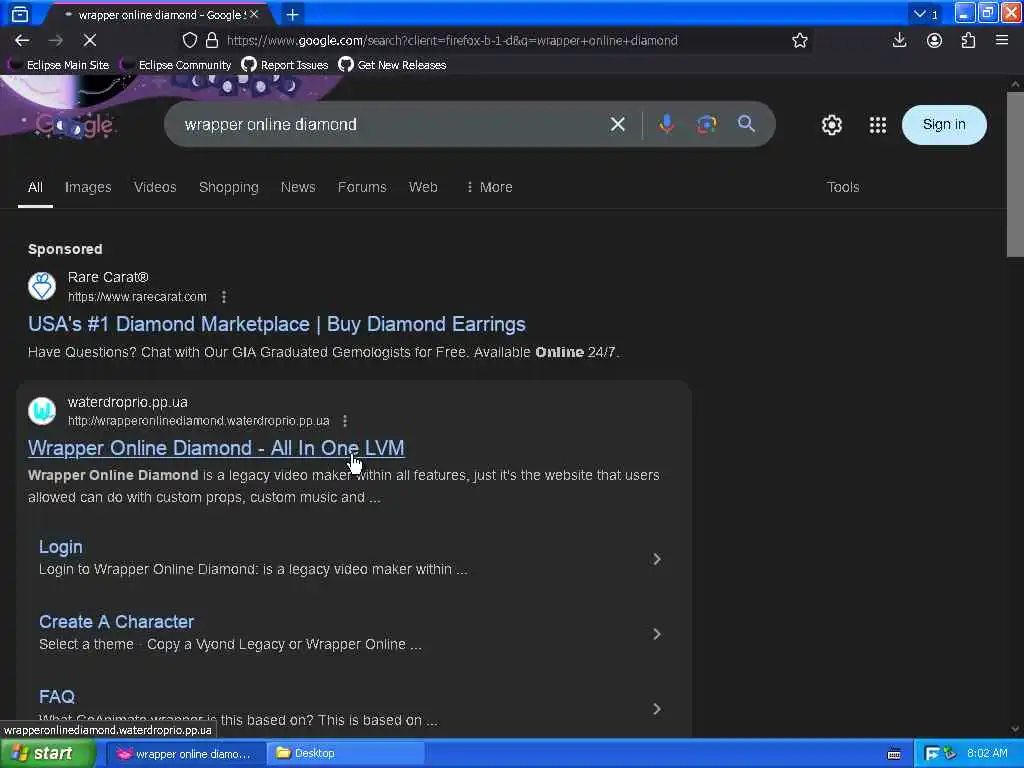Viewport: 1024px width, 768px height.
Task: Open the downloads panel icon
Action: point(899,40)
